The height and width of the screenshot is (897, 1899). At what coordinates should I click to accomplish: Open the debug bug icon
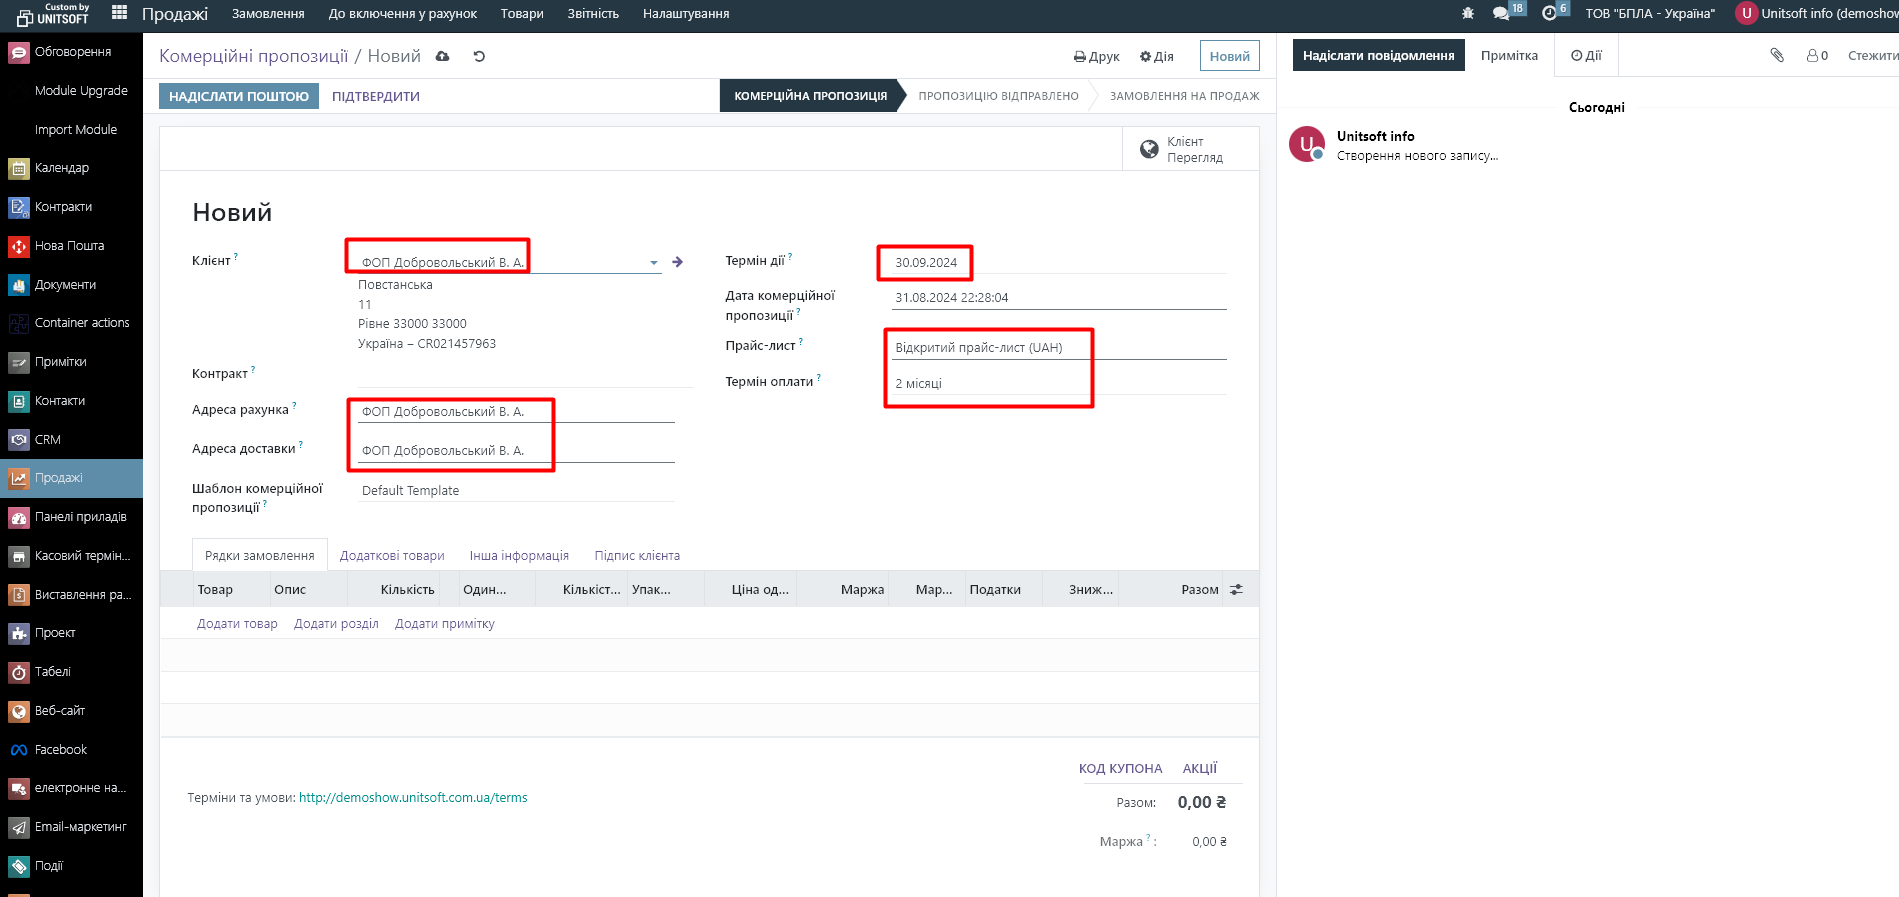point(1468,14)
